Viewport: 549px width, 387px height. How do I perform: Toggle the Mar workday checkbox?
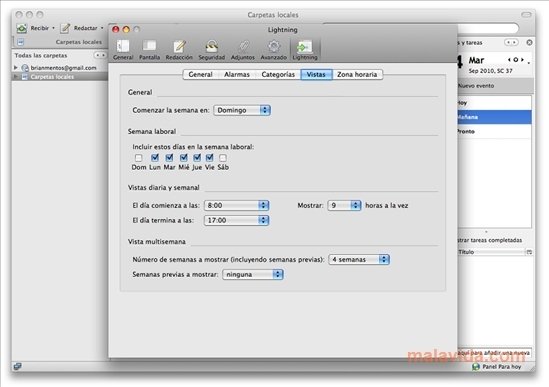169,158
